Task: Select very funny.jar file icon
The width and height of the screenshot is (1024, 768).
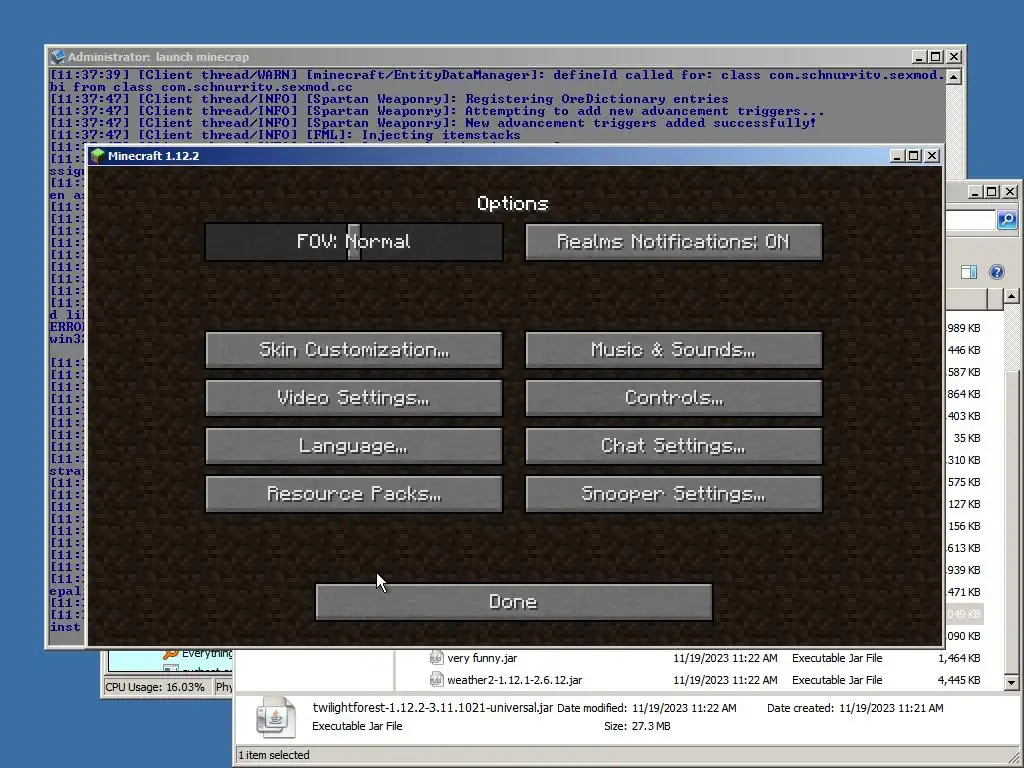Action: [436, 658]
